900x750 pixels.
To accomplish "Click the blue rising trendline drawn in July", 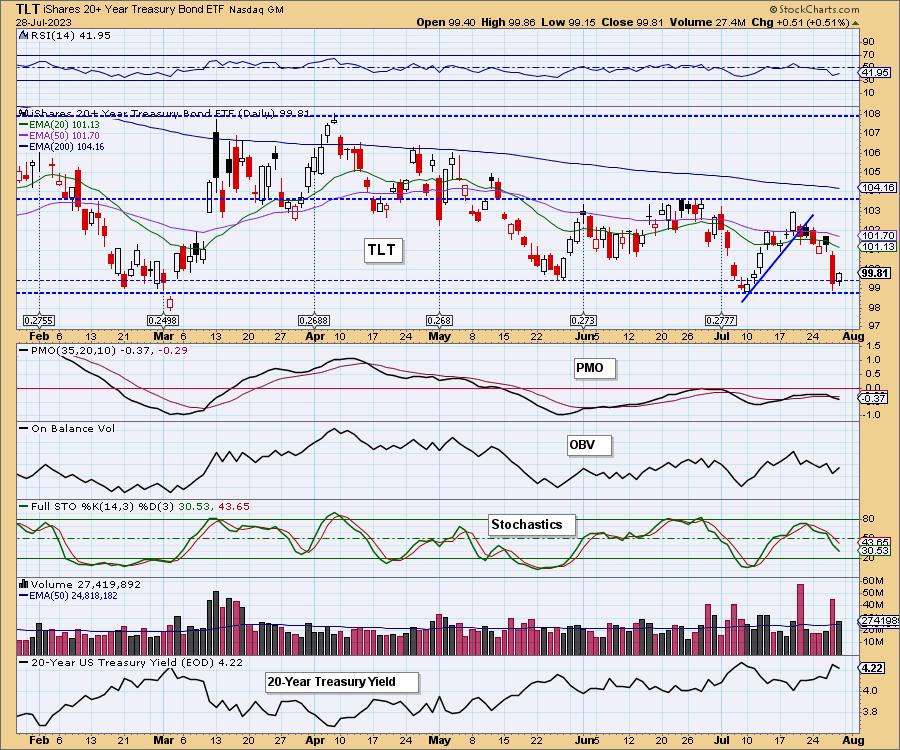I will tap(778, 258).
